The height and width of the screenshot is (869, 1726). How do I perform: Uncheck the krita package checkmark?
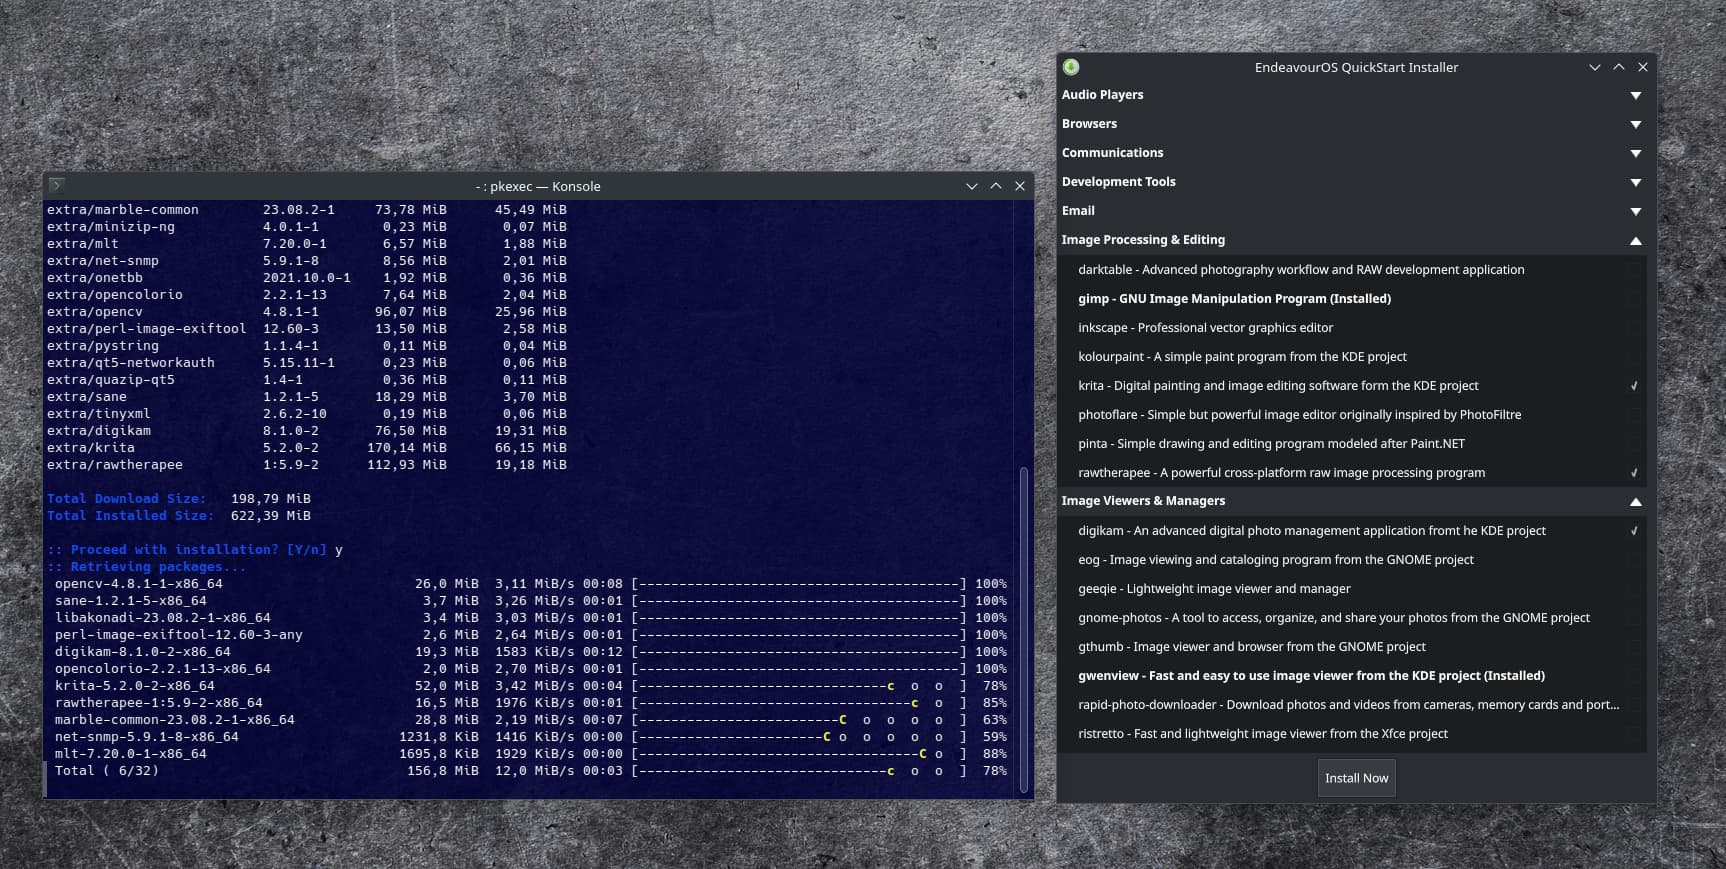coord(1634,386)
